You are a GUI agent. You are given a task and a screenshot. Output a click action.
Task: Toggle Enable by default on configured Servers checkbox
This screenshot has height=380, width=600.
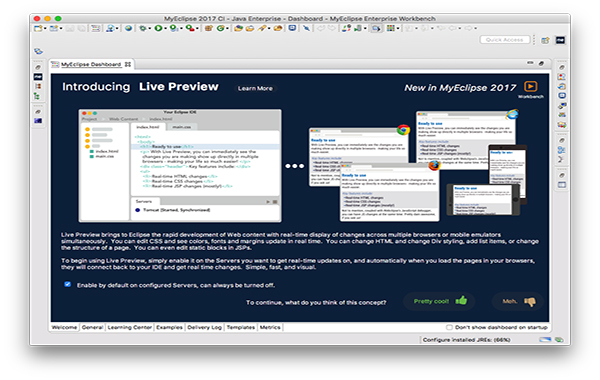pos(68,284)
